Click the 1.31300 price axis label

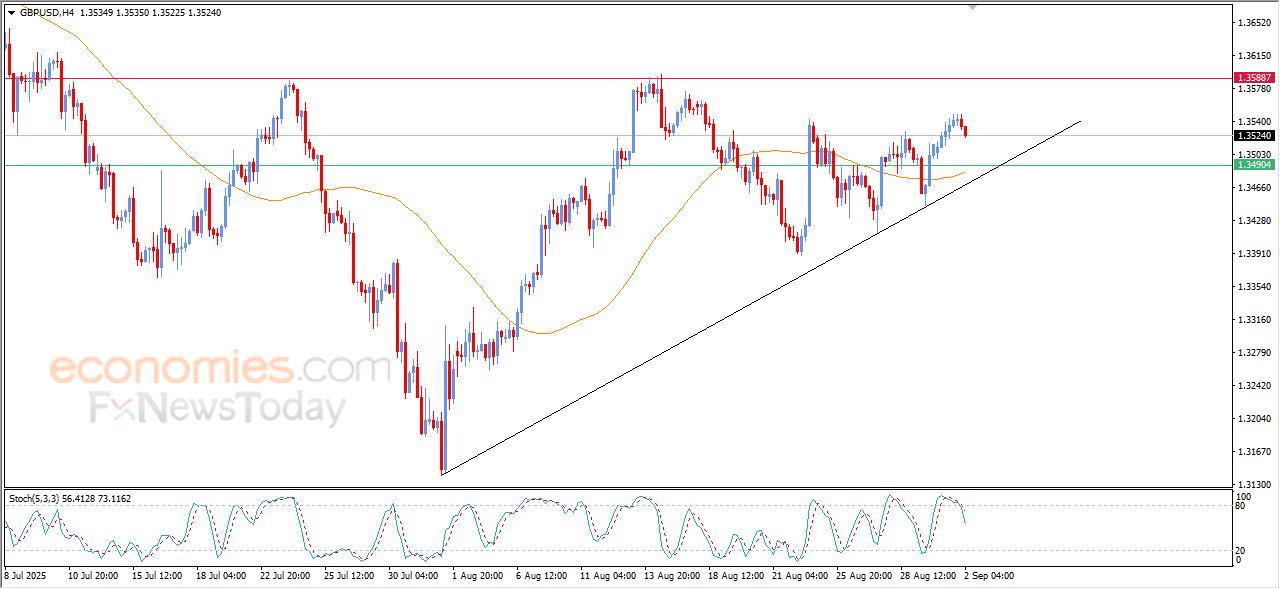(1254, 484)
